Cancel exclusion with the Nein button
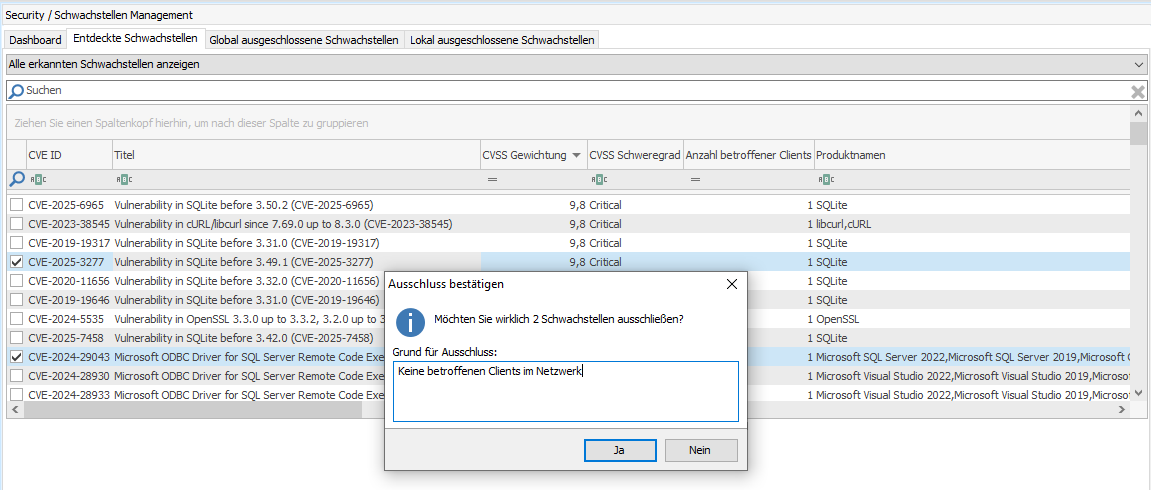 point(701,450)
